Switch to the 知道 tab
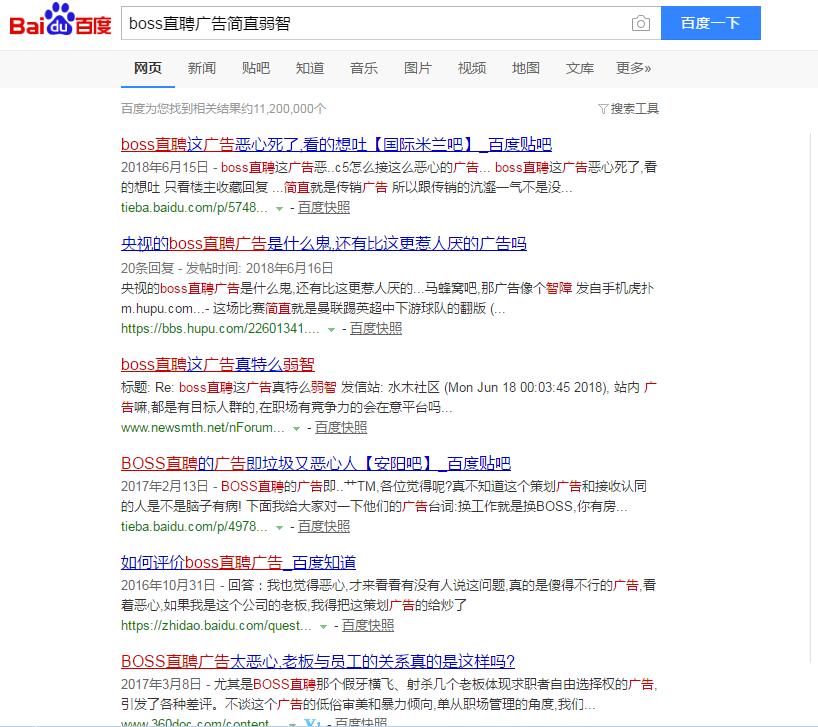818x727 pixels. point(310,68)
